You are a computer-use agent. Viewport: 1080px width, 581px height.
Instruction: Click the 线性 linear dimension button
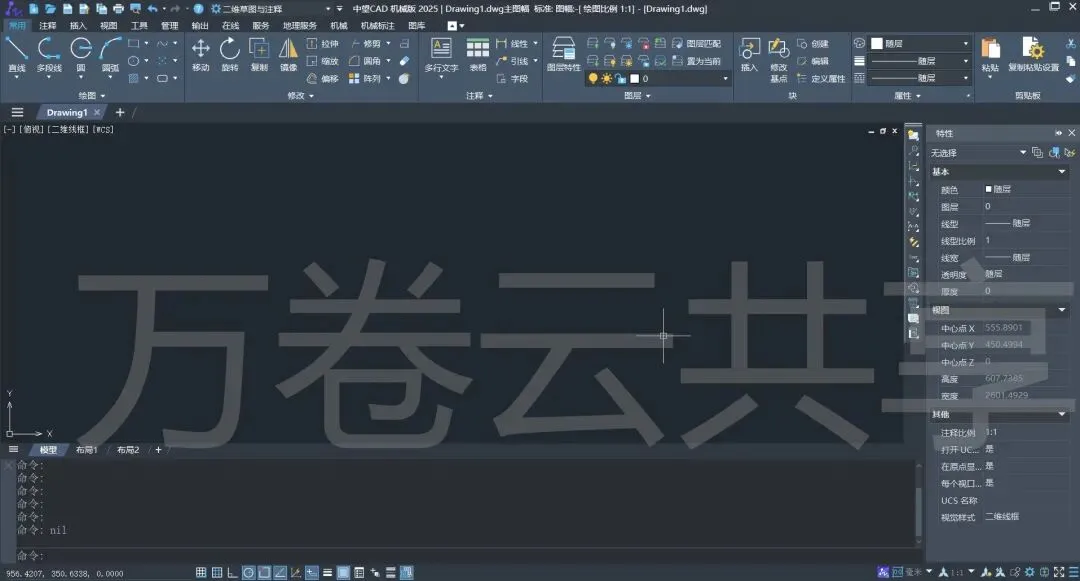click(512, 43)
